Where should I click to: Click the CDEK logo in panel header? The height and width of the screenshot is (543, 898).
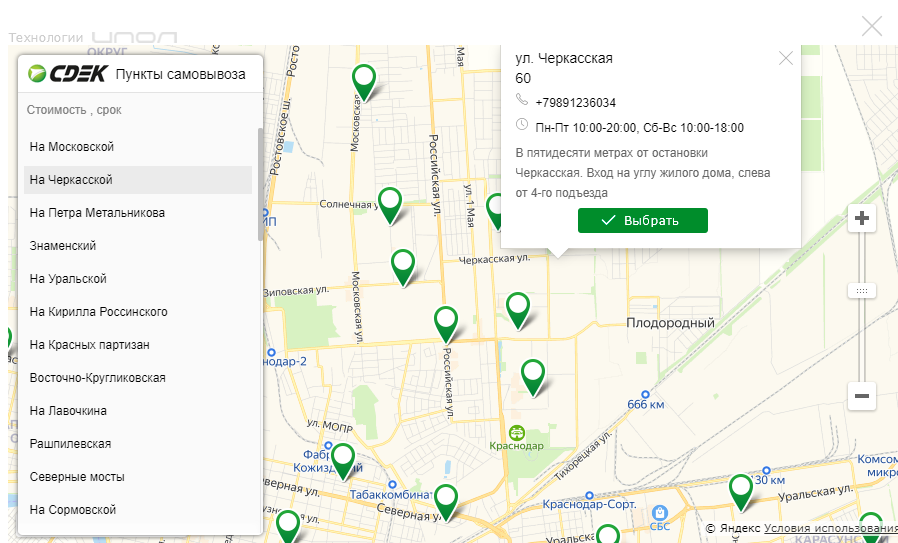coord(67,73)
